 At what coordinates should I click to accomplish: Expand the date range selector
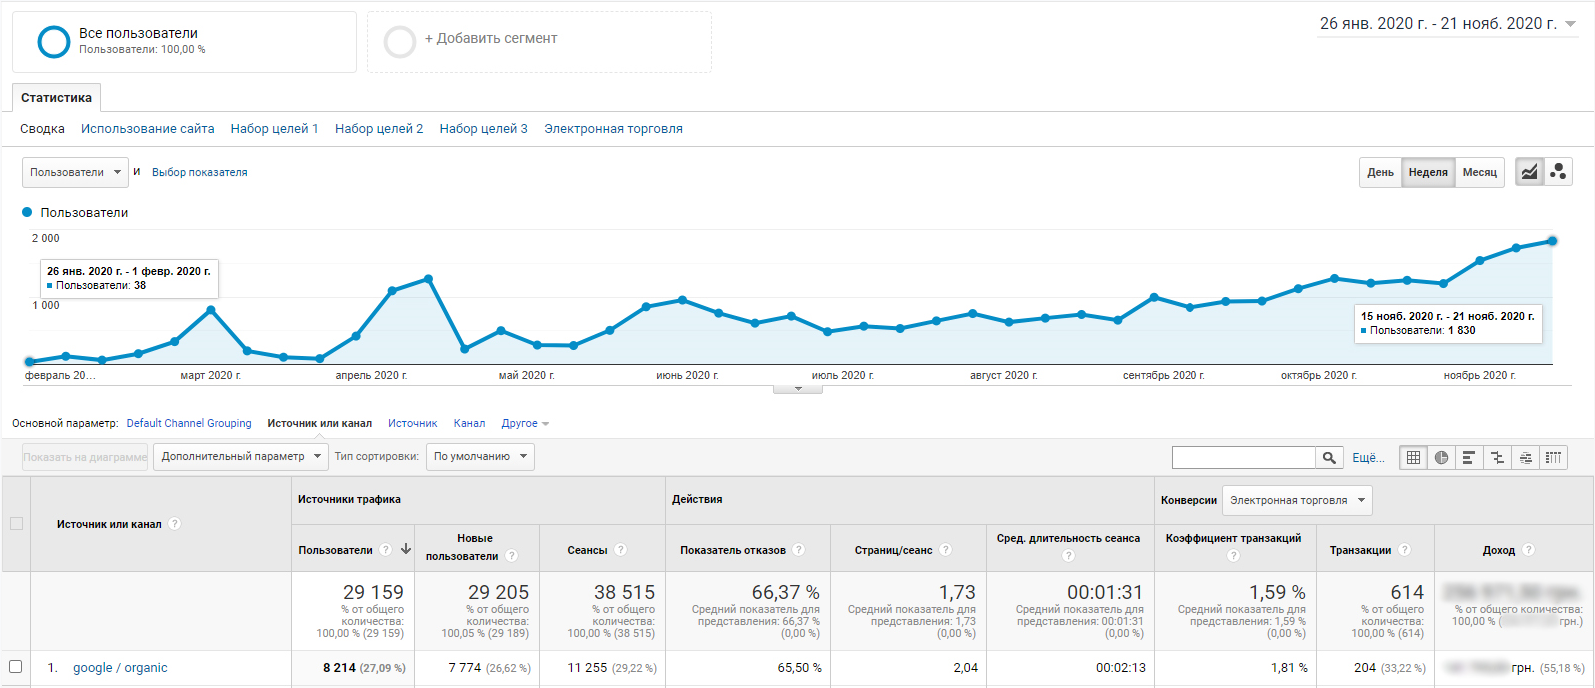[x=1447, y=24]
